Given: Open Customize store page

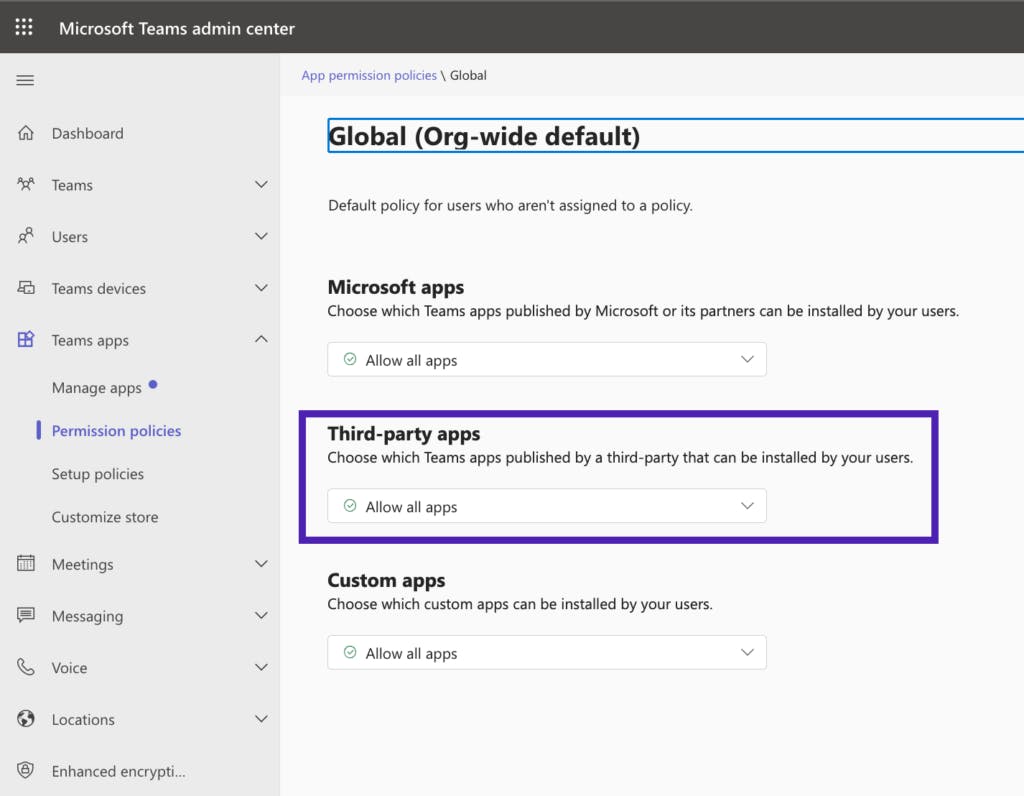Looking at the screenshot, I should coord(104,517).
